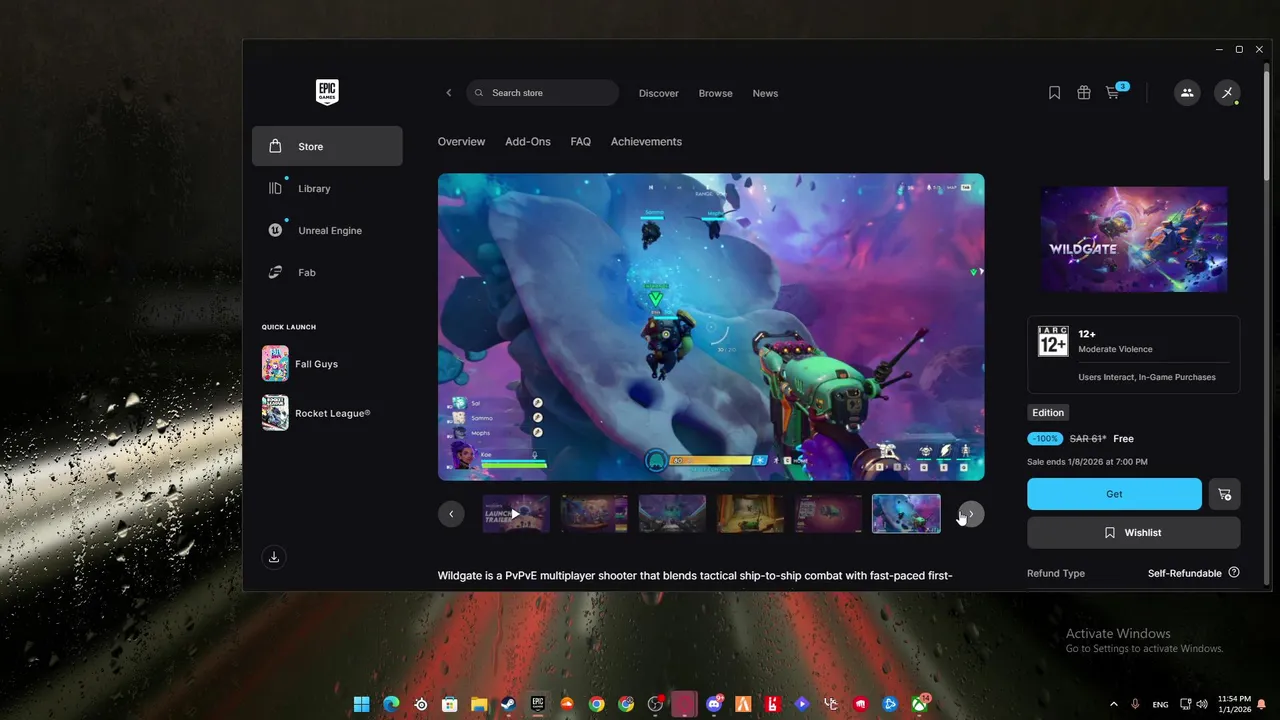This screenshot has height=720, width=1280.
Task: Open News in the top navigation
Action: [765, 93]
